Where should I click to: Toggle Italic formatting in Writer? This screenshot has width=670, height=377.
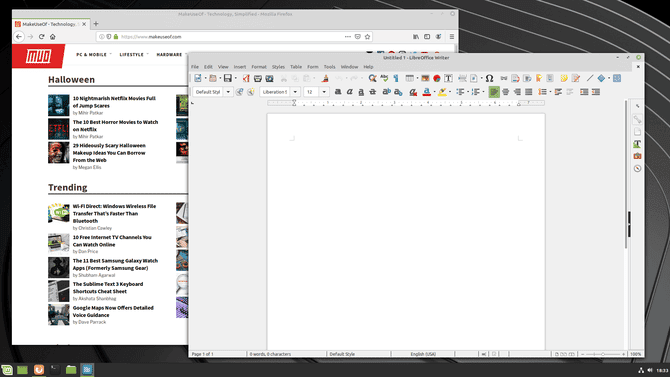[350, 92]
